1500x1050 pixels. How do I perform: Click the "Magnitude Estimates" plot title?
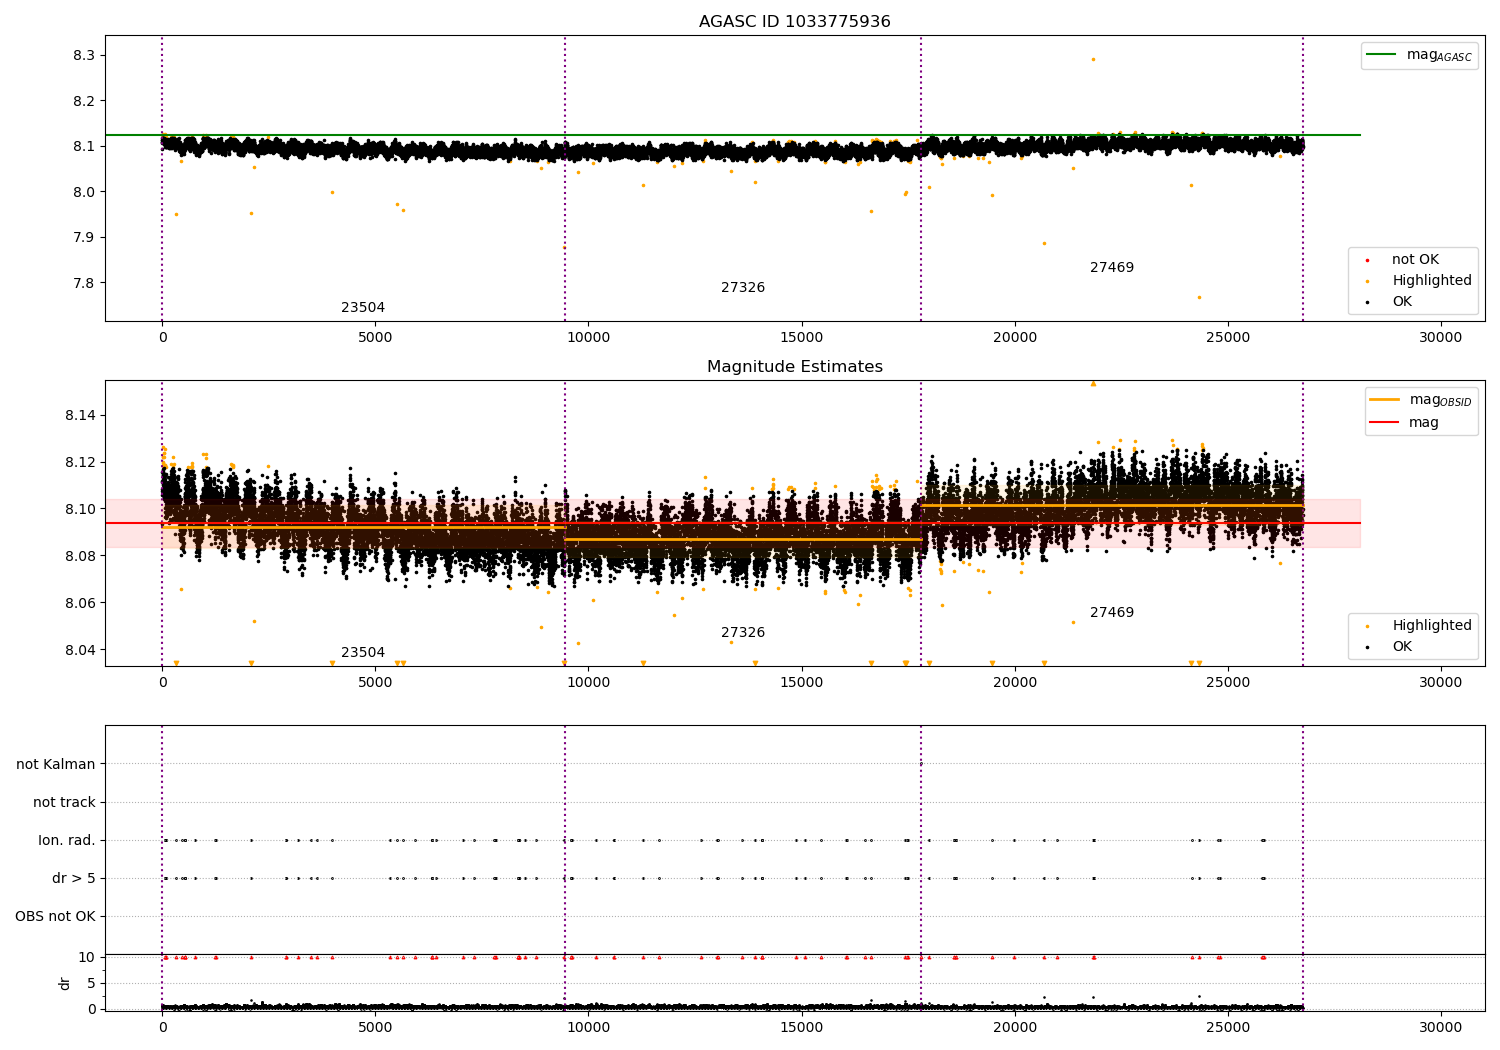794,367
